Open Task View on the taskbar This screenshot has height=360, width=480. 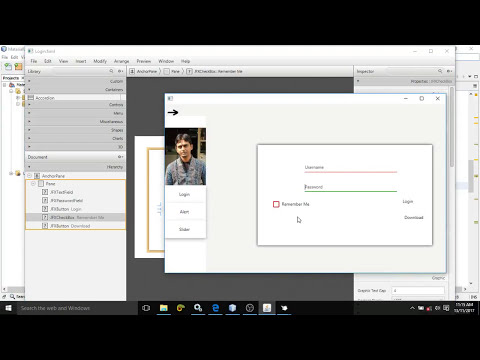click(146, 308)
